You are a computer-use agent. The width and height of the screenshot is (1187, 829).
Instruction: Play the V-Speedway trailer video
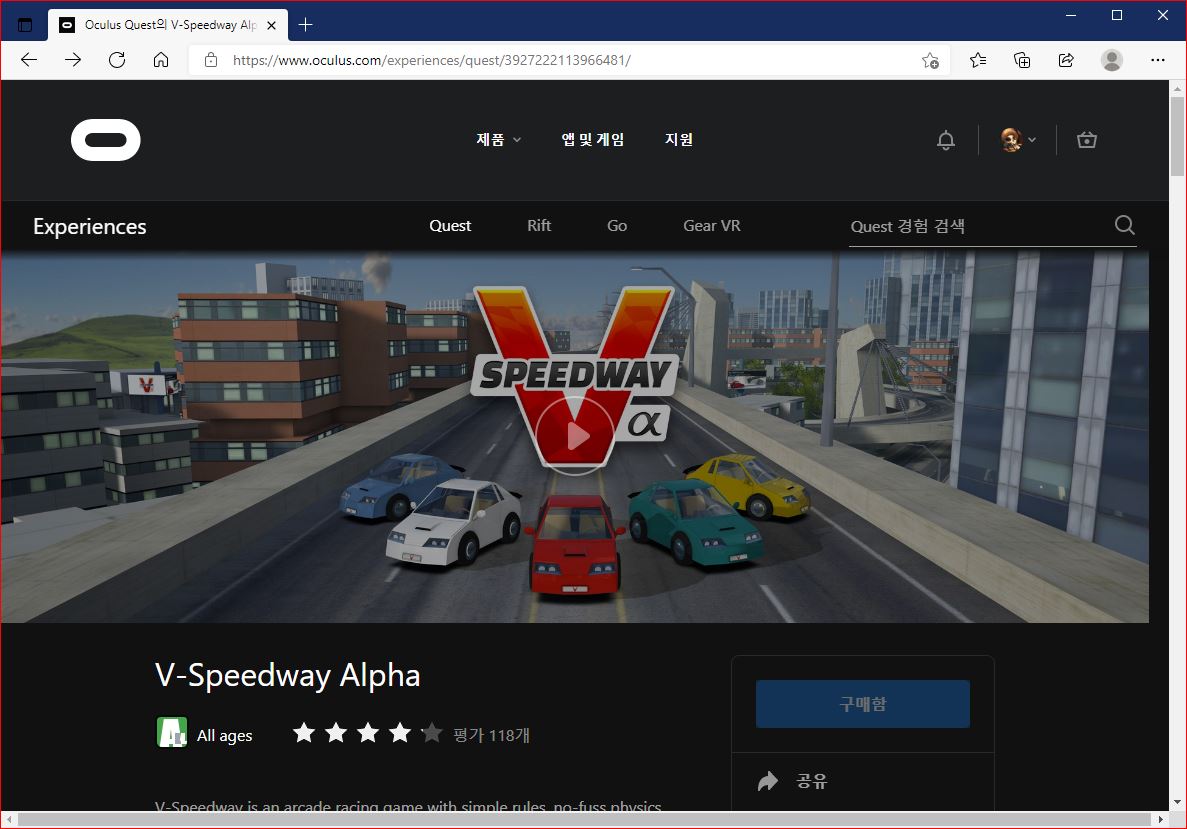click(x=575, y=435)
